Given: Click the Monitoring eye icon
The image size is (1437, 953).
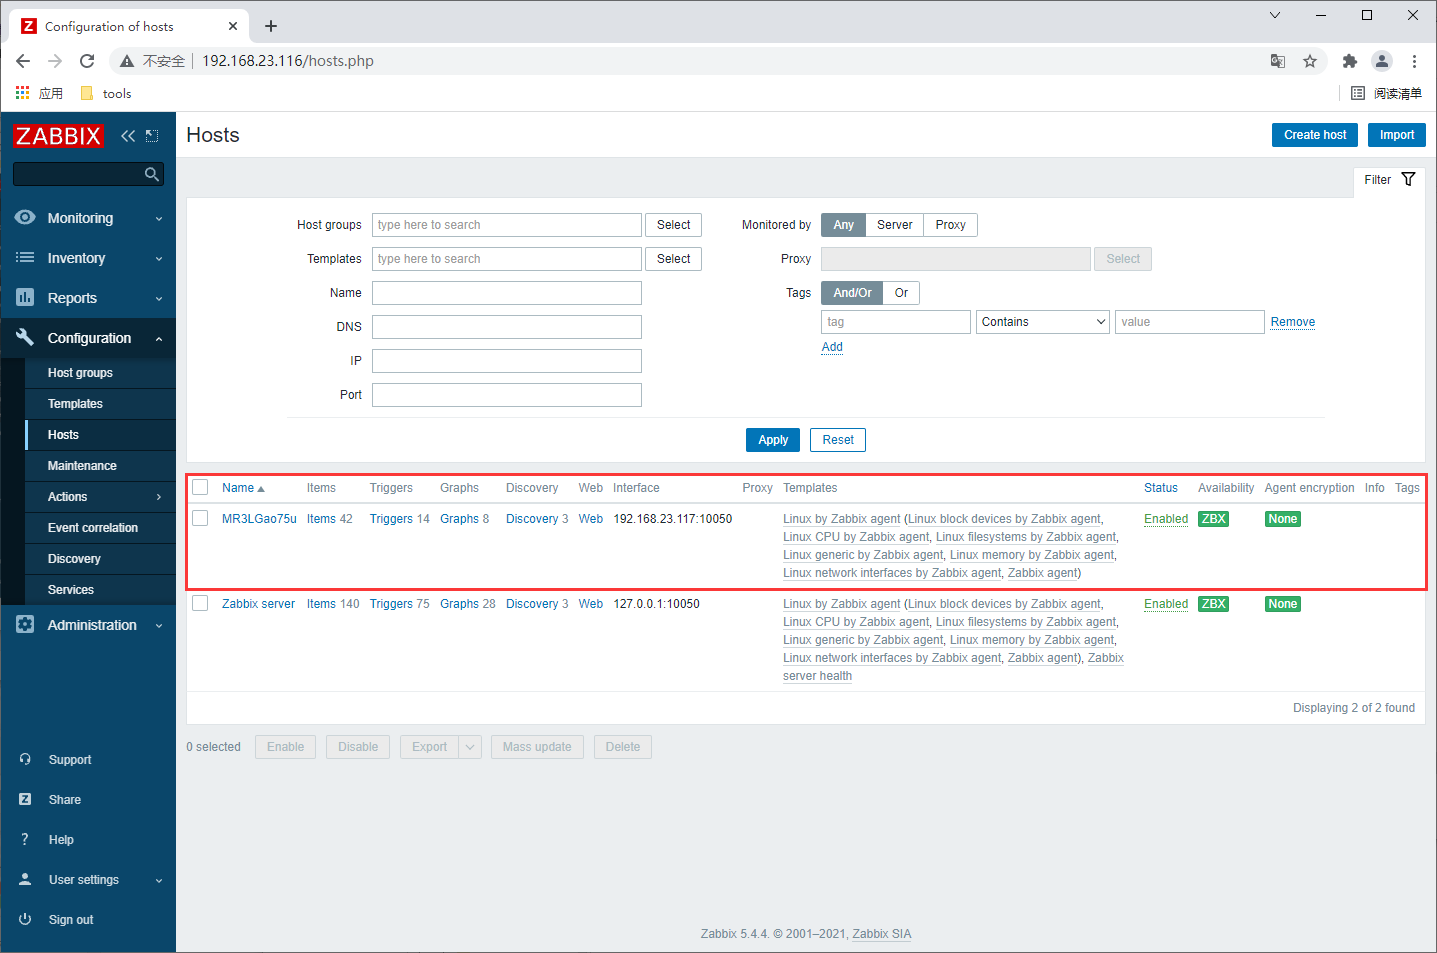Looking at the screenshot, I should pyautogui.click(x=25, y=217).
